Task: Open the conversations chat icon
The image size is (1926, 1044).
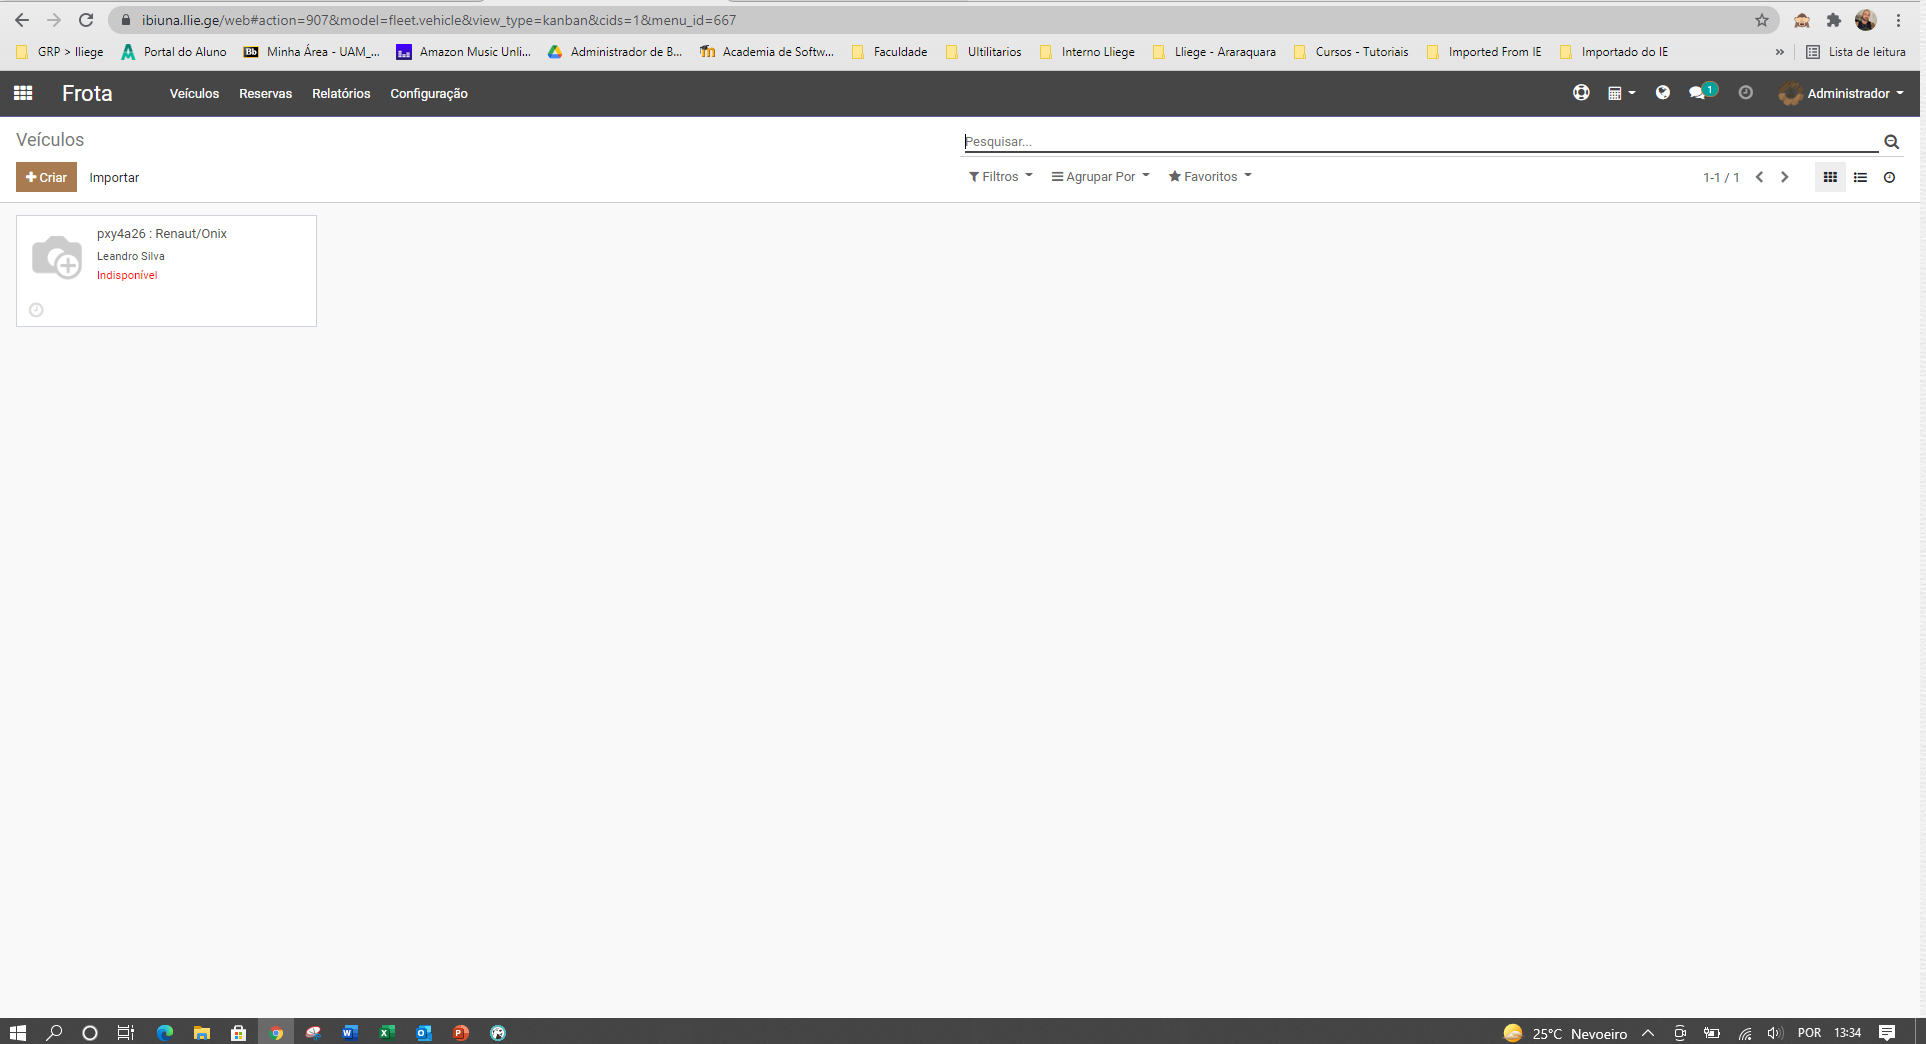Action: [1697, 93]
